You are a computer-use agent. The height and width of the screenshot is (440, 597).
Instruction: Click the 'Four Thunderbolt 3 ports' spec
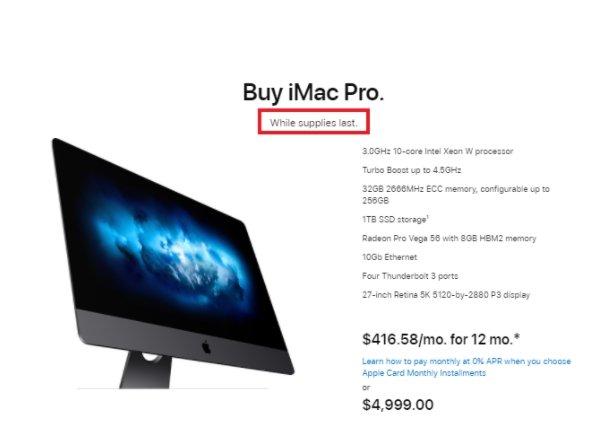(x=410, y=276)
